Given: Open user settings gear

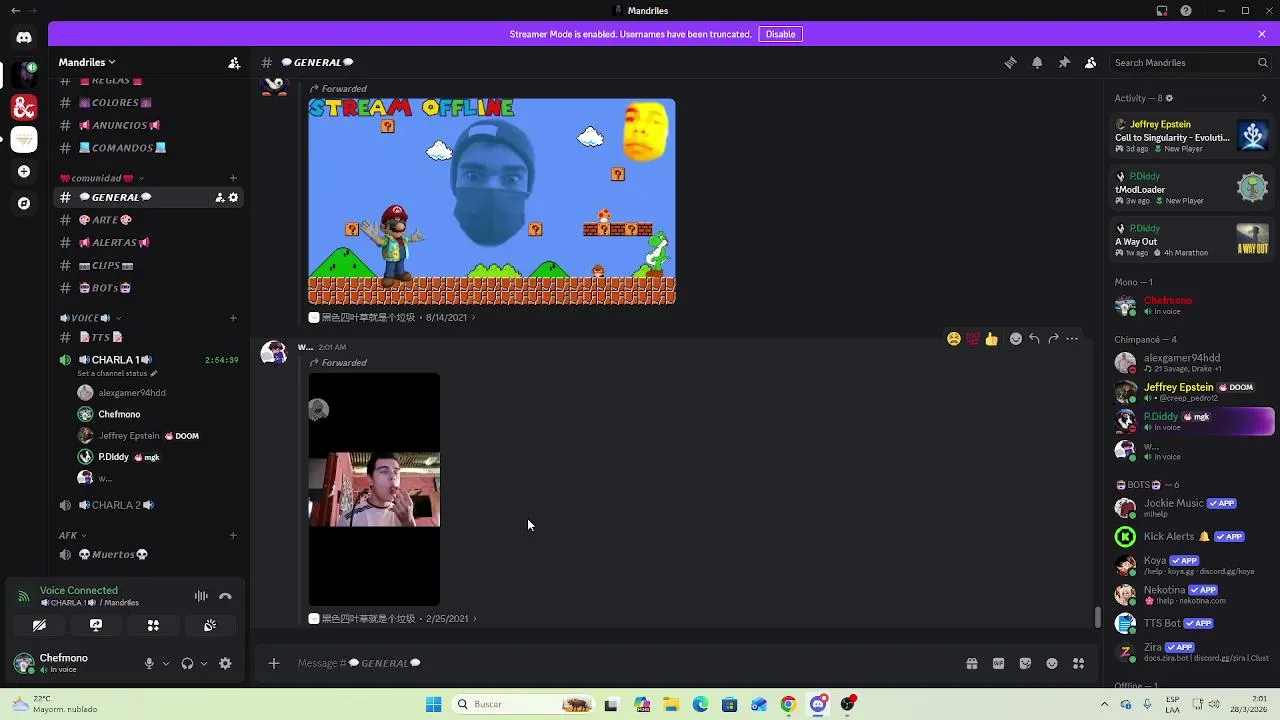Looking at the screenshot, I should tap(225, 663).
